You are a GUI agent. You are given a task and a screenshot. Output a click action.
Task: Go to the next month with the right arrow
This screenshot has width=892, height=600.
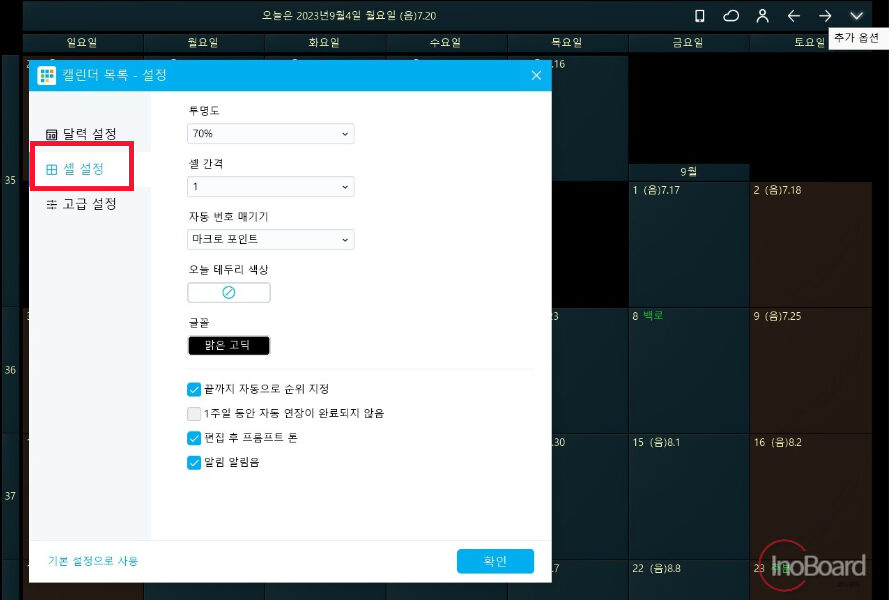point(825,16)
